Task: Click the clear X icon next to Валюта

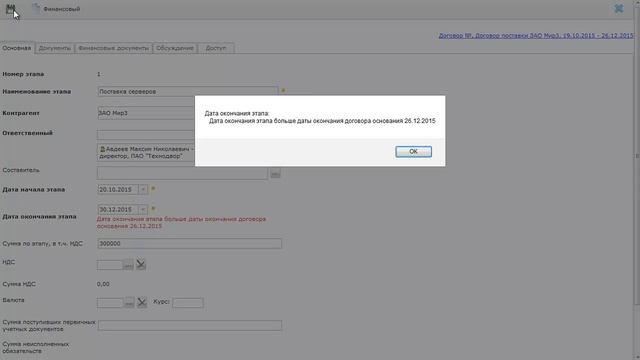Action: [x=142, y=302]
